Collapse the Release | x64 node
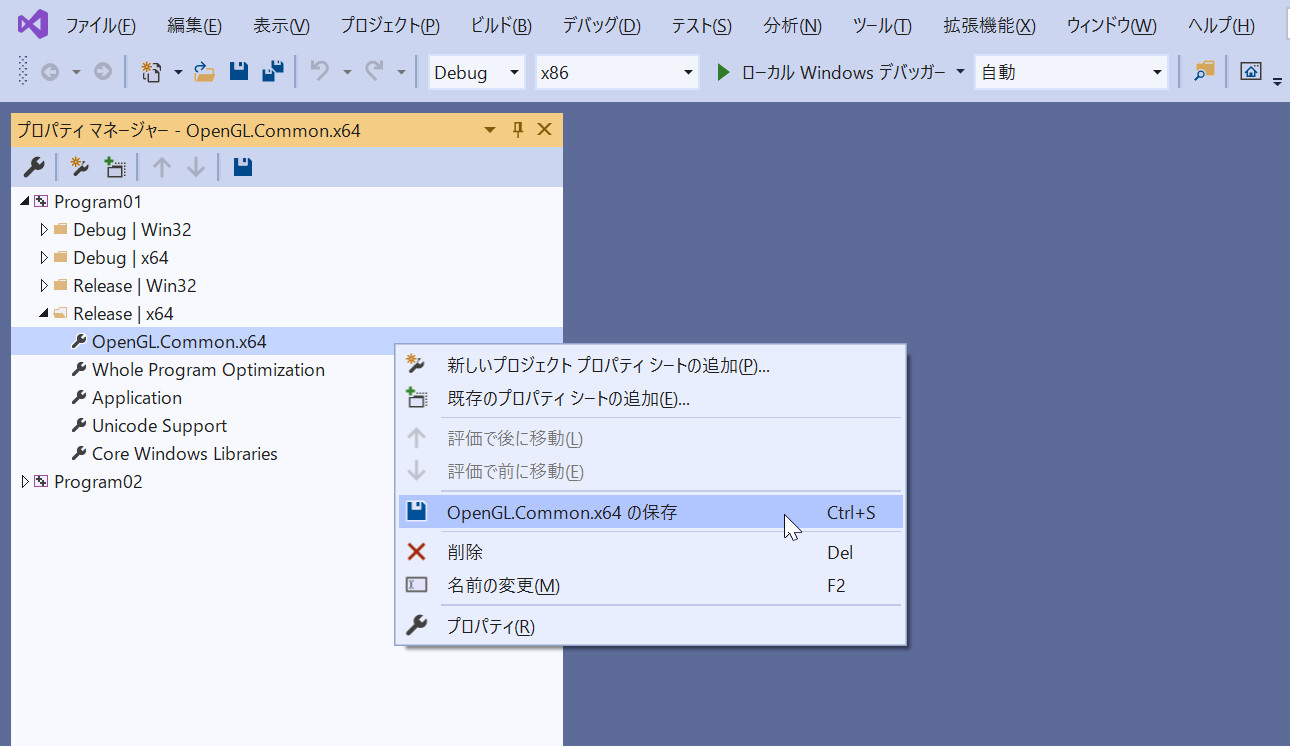1290x746 pixels. pos(44,314)
